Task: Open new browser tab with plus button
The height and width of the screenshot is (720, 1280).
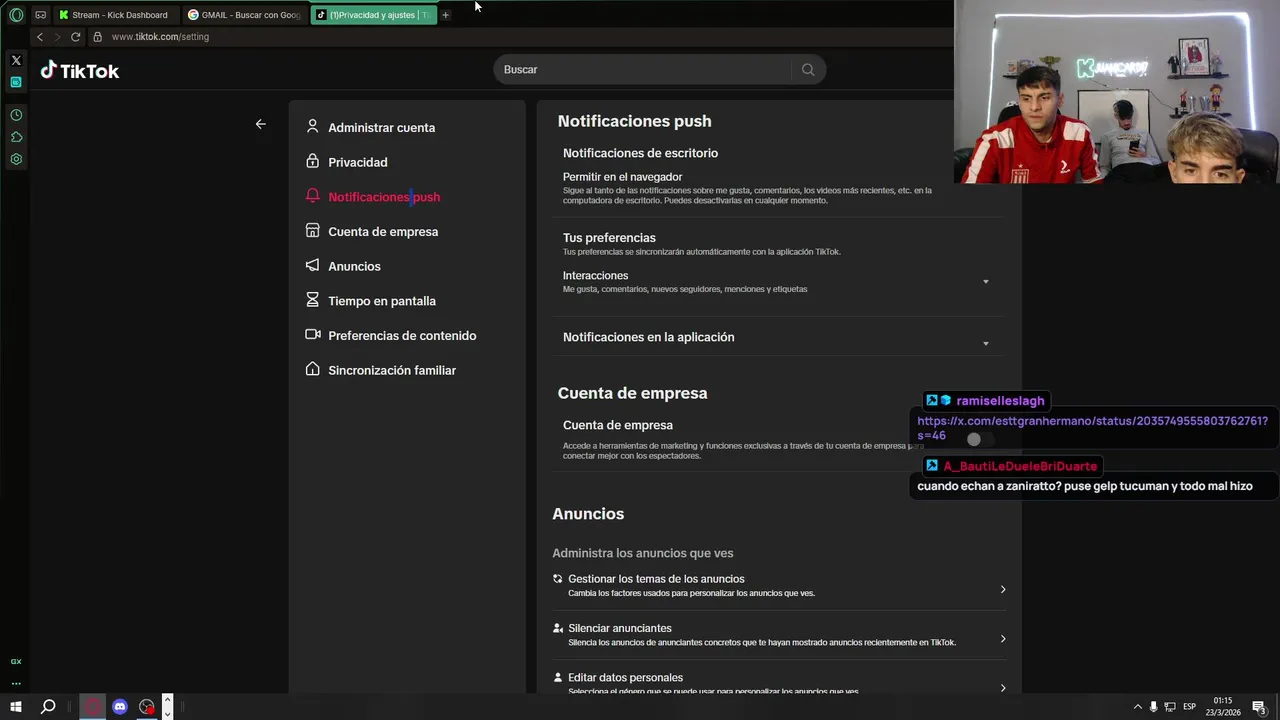Action: (446, 15)
